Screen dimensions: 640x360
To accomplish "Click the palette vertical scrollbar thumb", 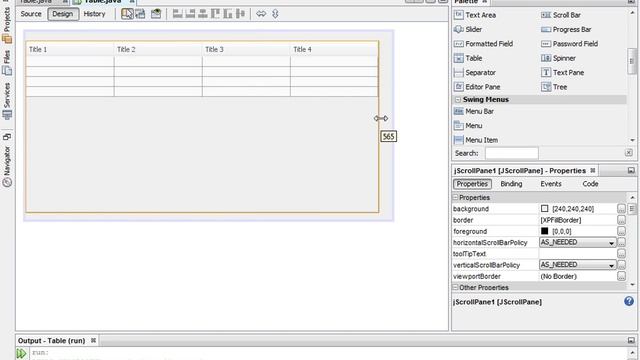I will 631,61.
